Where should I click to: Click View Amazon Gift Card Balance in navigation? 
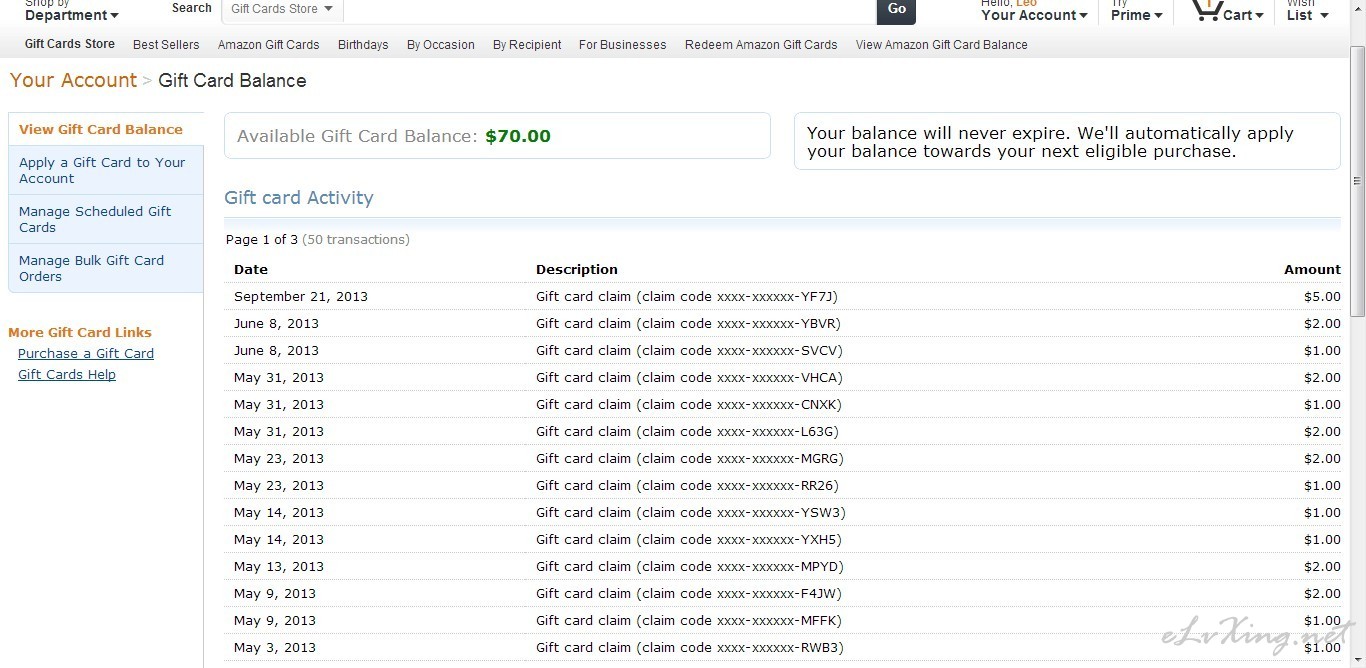tap(942, 45)
